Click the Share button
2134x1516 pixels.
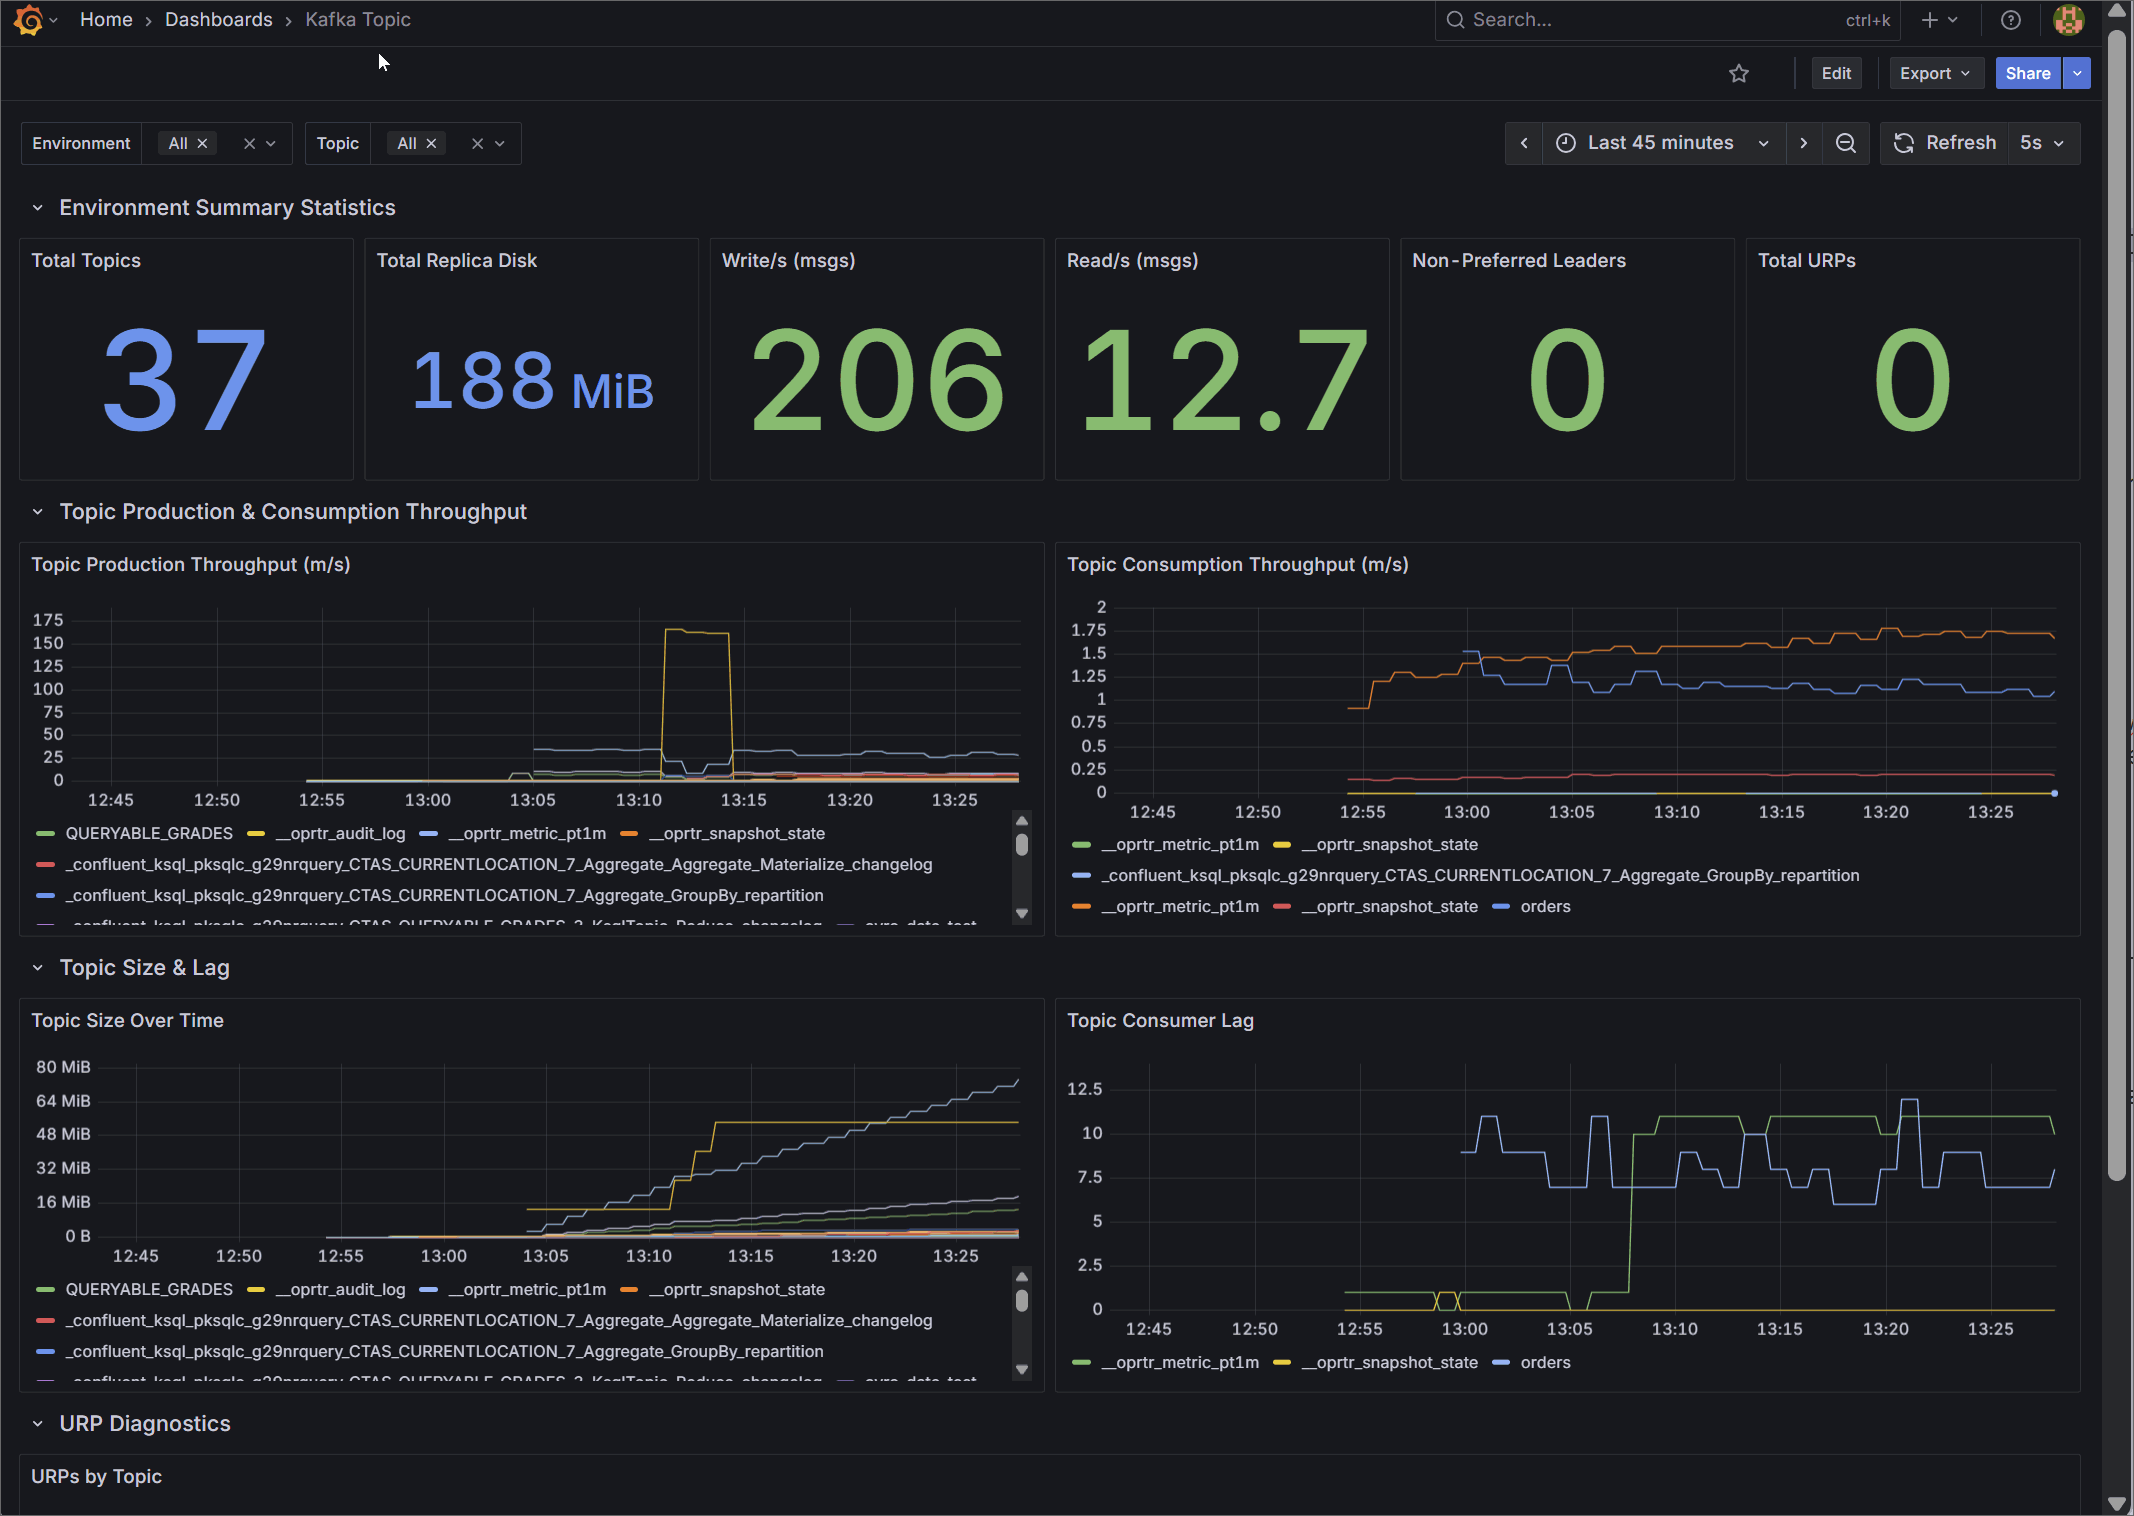click(2027, 73)
